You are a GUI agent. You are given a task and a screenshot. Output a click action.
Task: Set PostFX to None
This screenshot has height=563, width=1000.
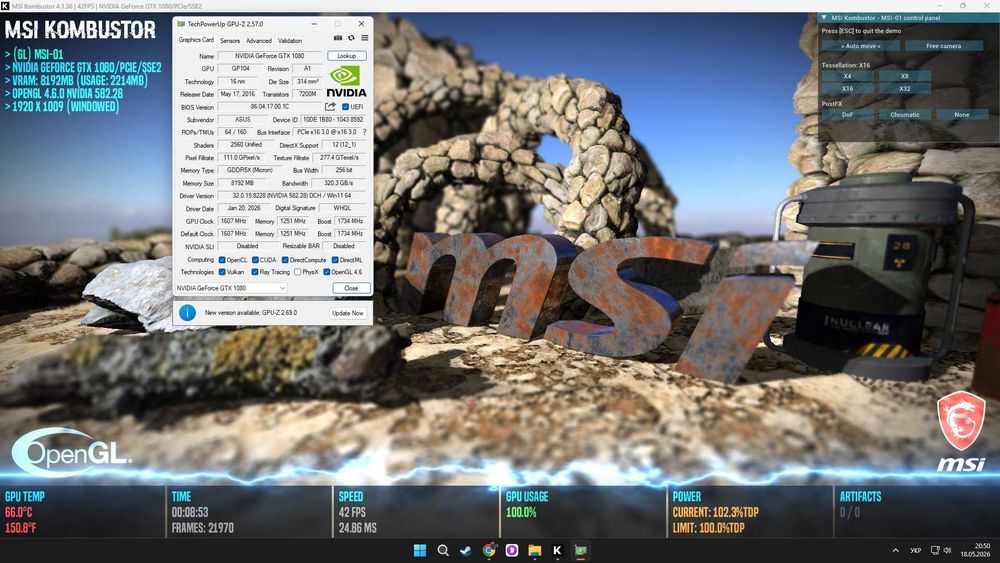click(x=962, y=115)
